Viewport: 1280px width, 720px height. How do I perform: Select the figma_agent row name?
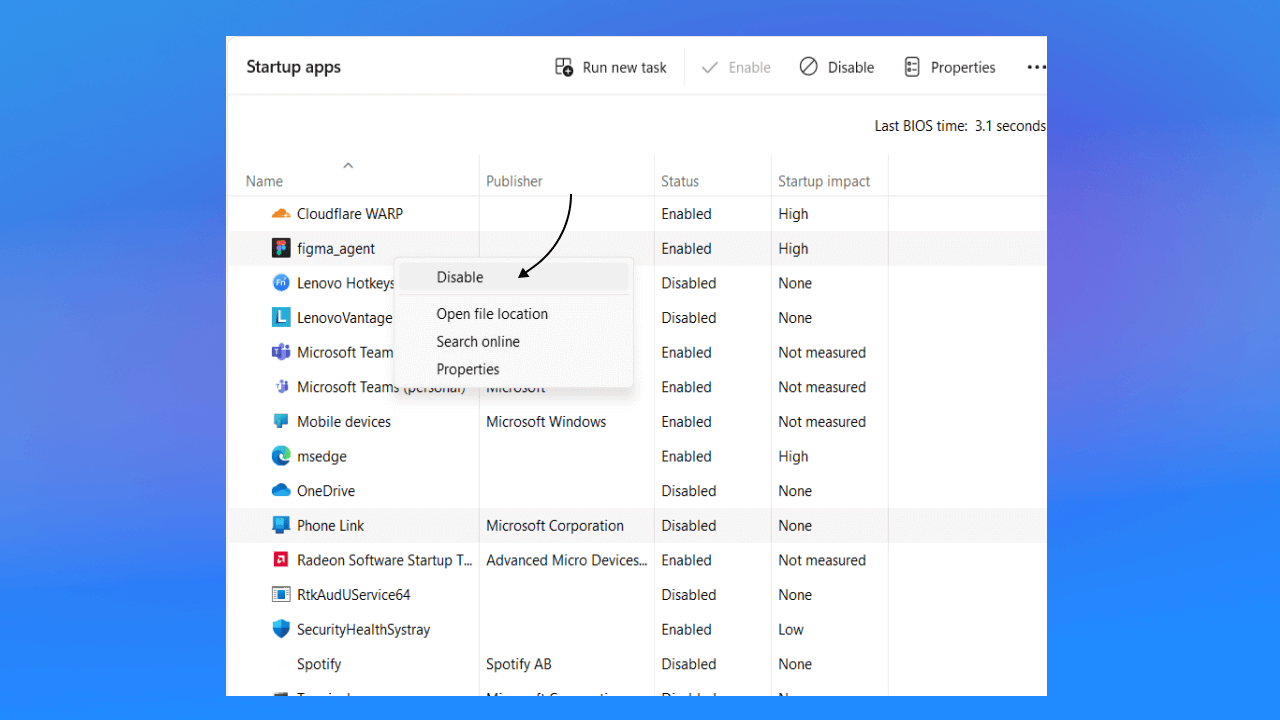[x=336, y=248]
